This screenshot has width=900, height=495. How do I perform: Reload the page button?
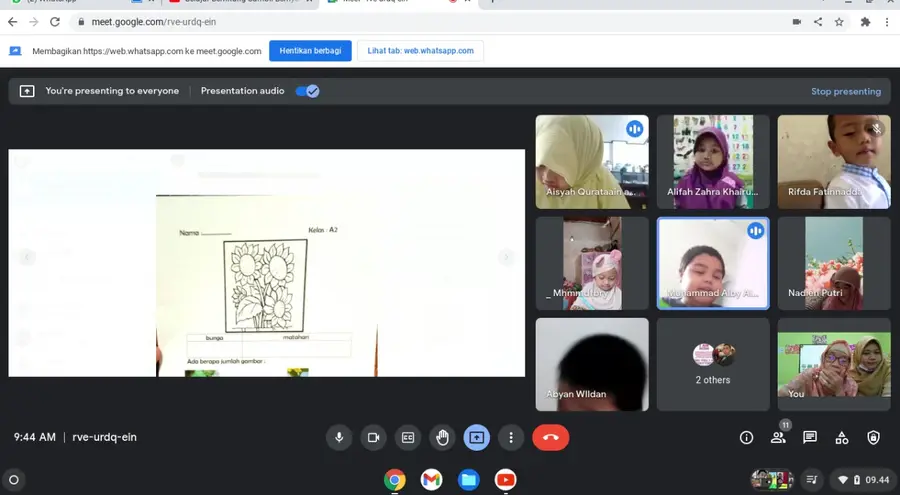coord(55,22)
